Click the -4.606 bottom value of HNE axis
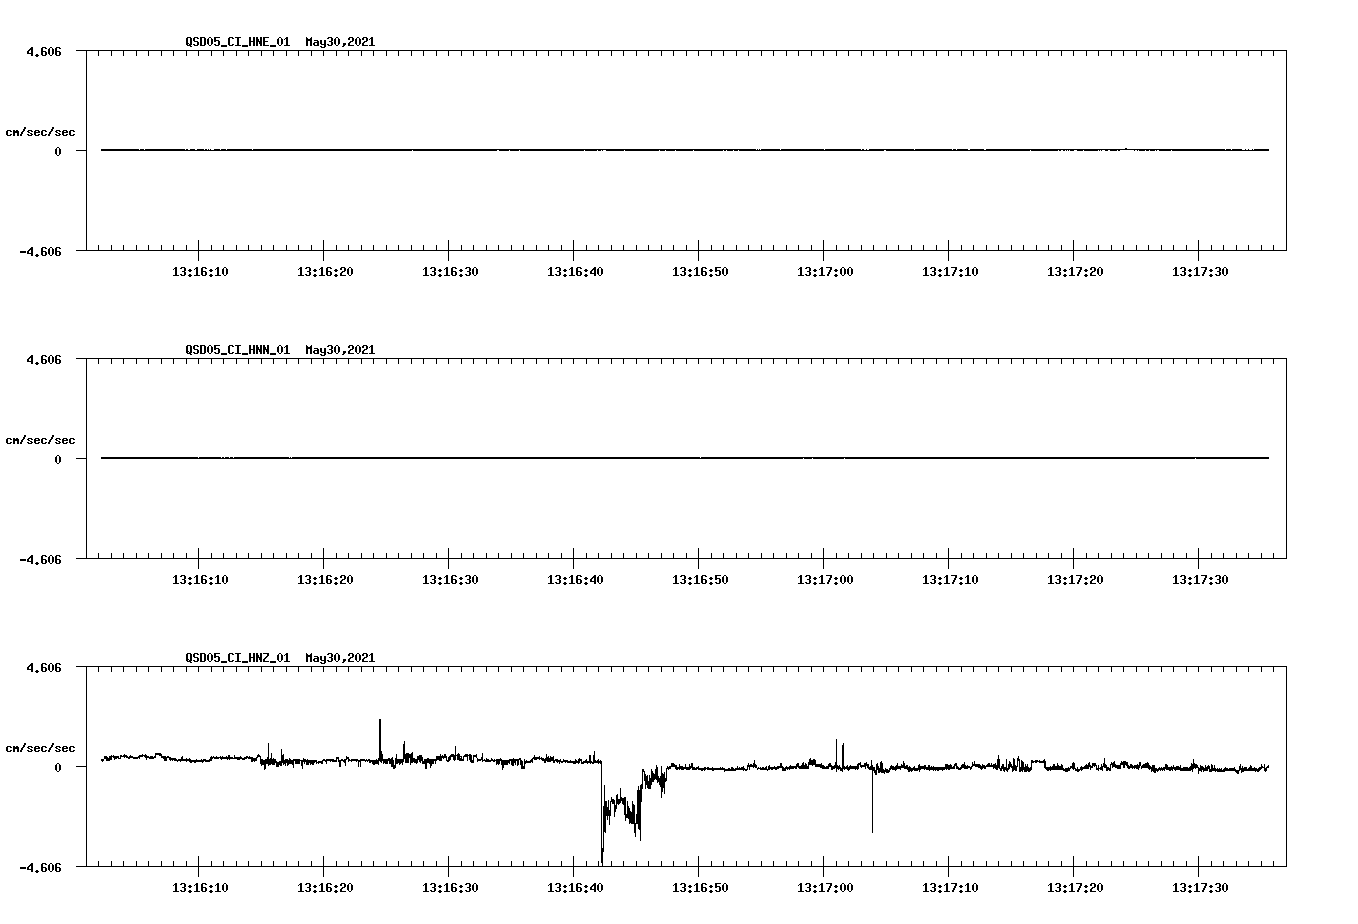The height and width of the screenshot is (924, 1358). (x=40, y=252)
